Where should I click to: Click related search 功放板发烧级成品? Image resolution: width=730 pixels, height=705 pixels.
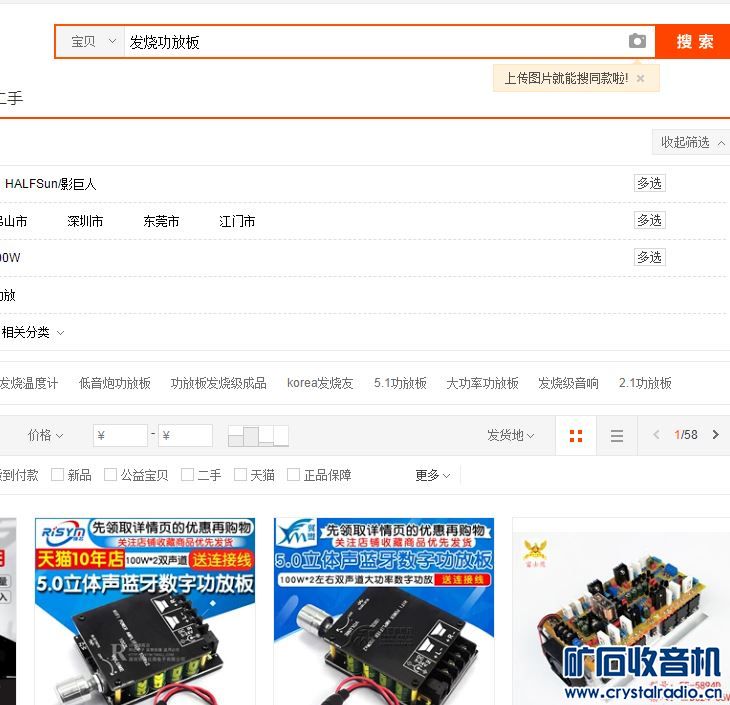click(218, 383)
